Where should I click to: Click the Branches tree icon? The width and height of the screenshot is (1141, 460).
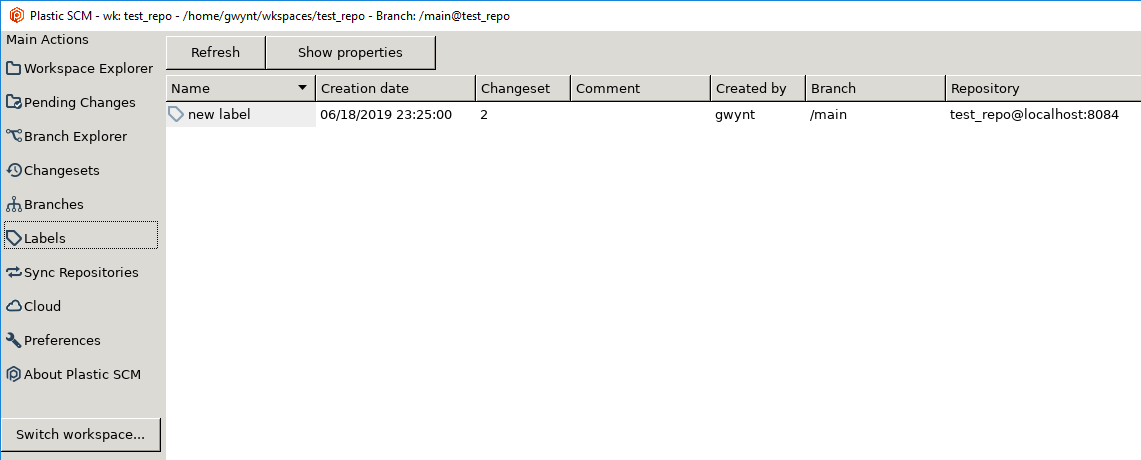coord(14,205)
